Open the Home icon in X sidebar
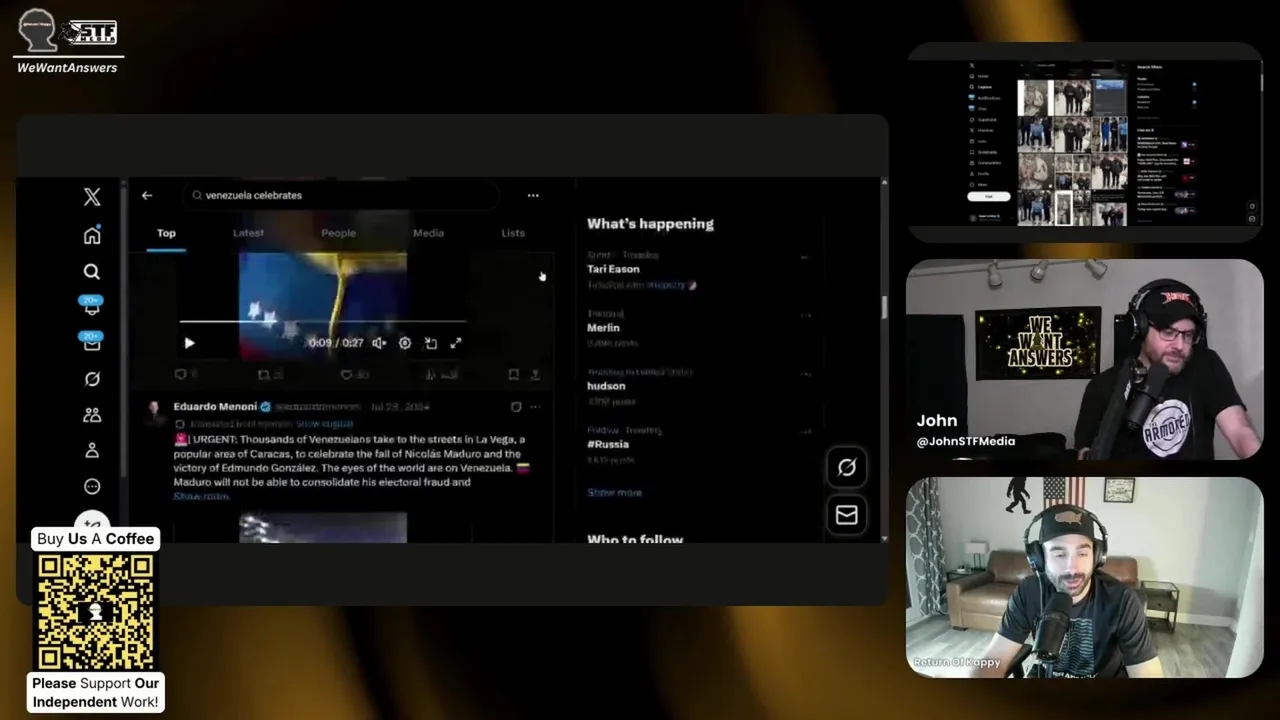 (92, 235)
